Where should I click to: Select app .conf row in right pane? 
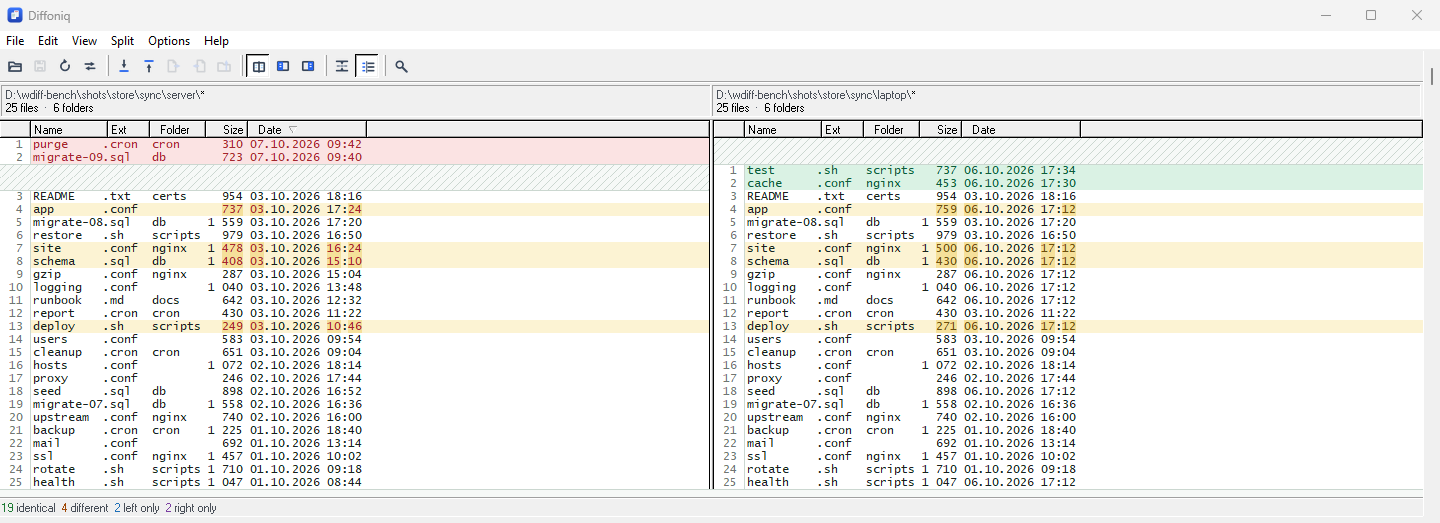point(1068,209)
